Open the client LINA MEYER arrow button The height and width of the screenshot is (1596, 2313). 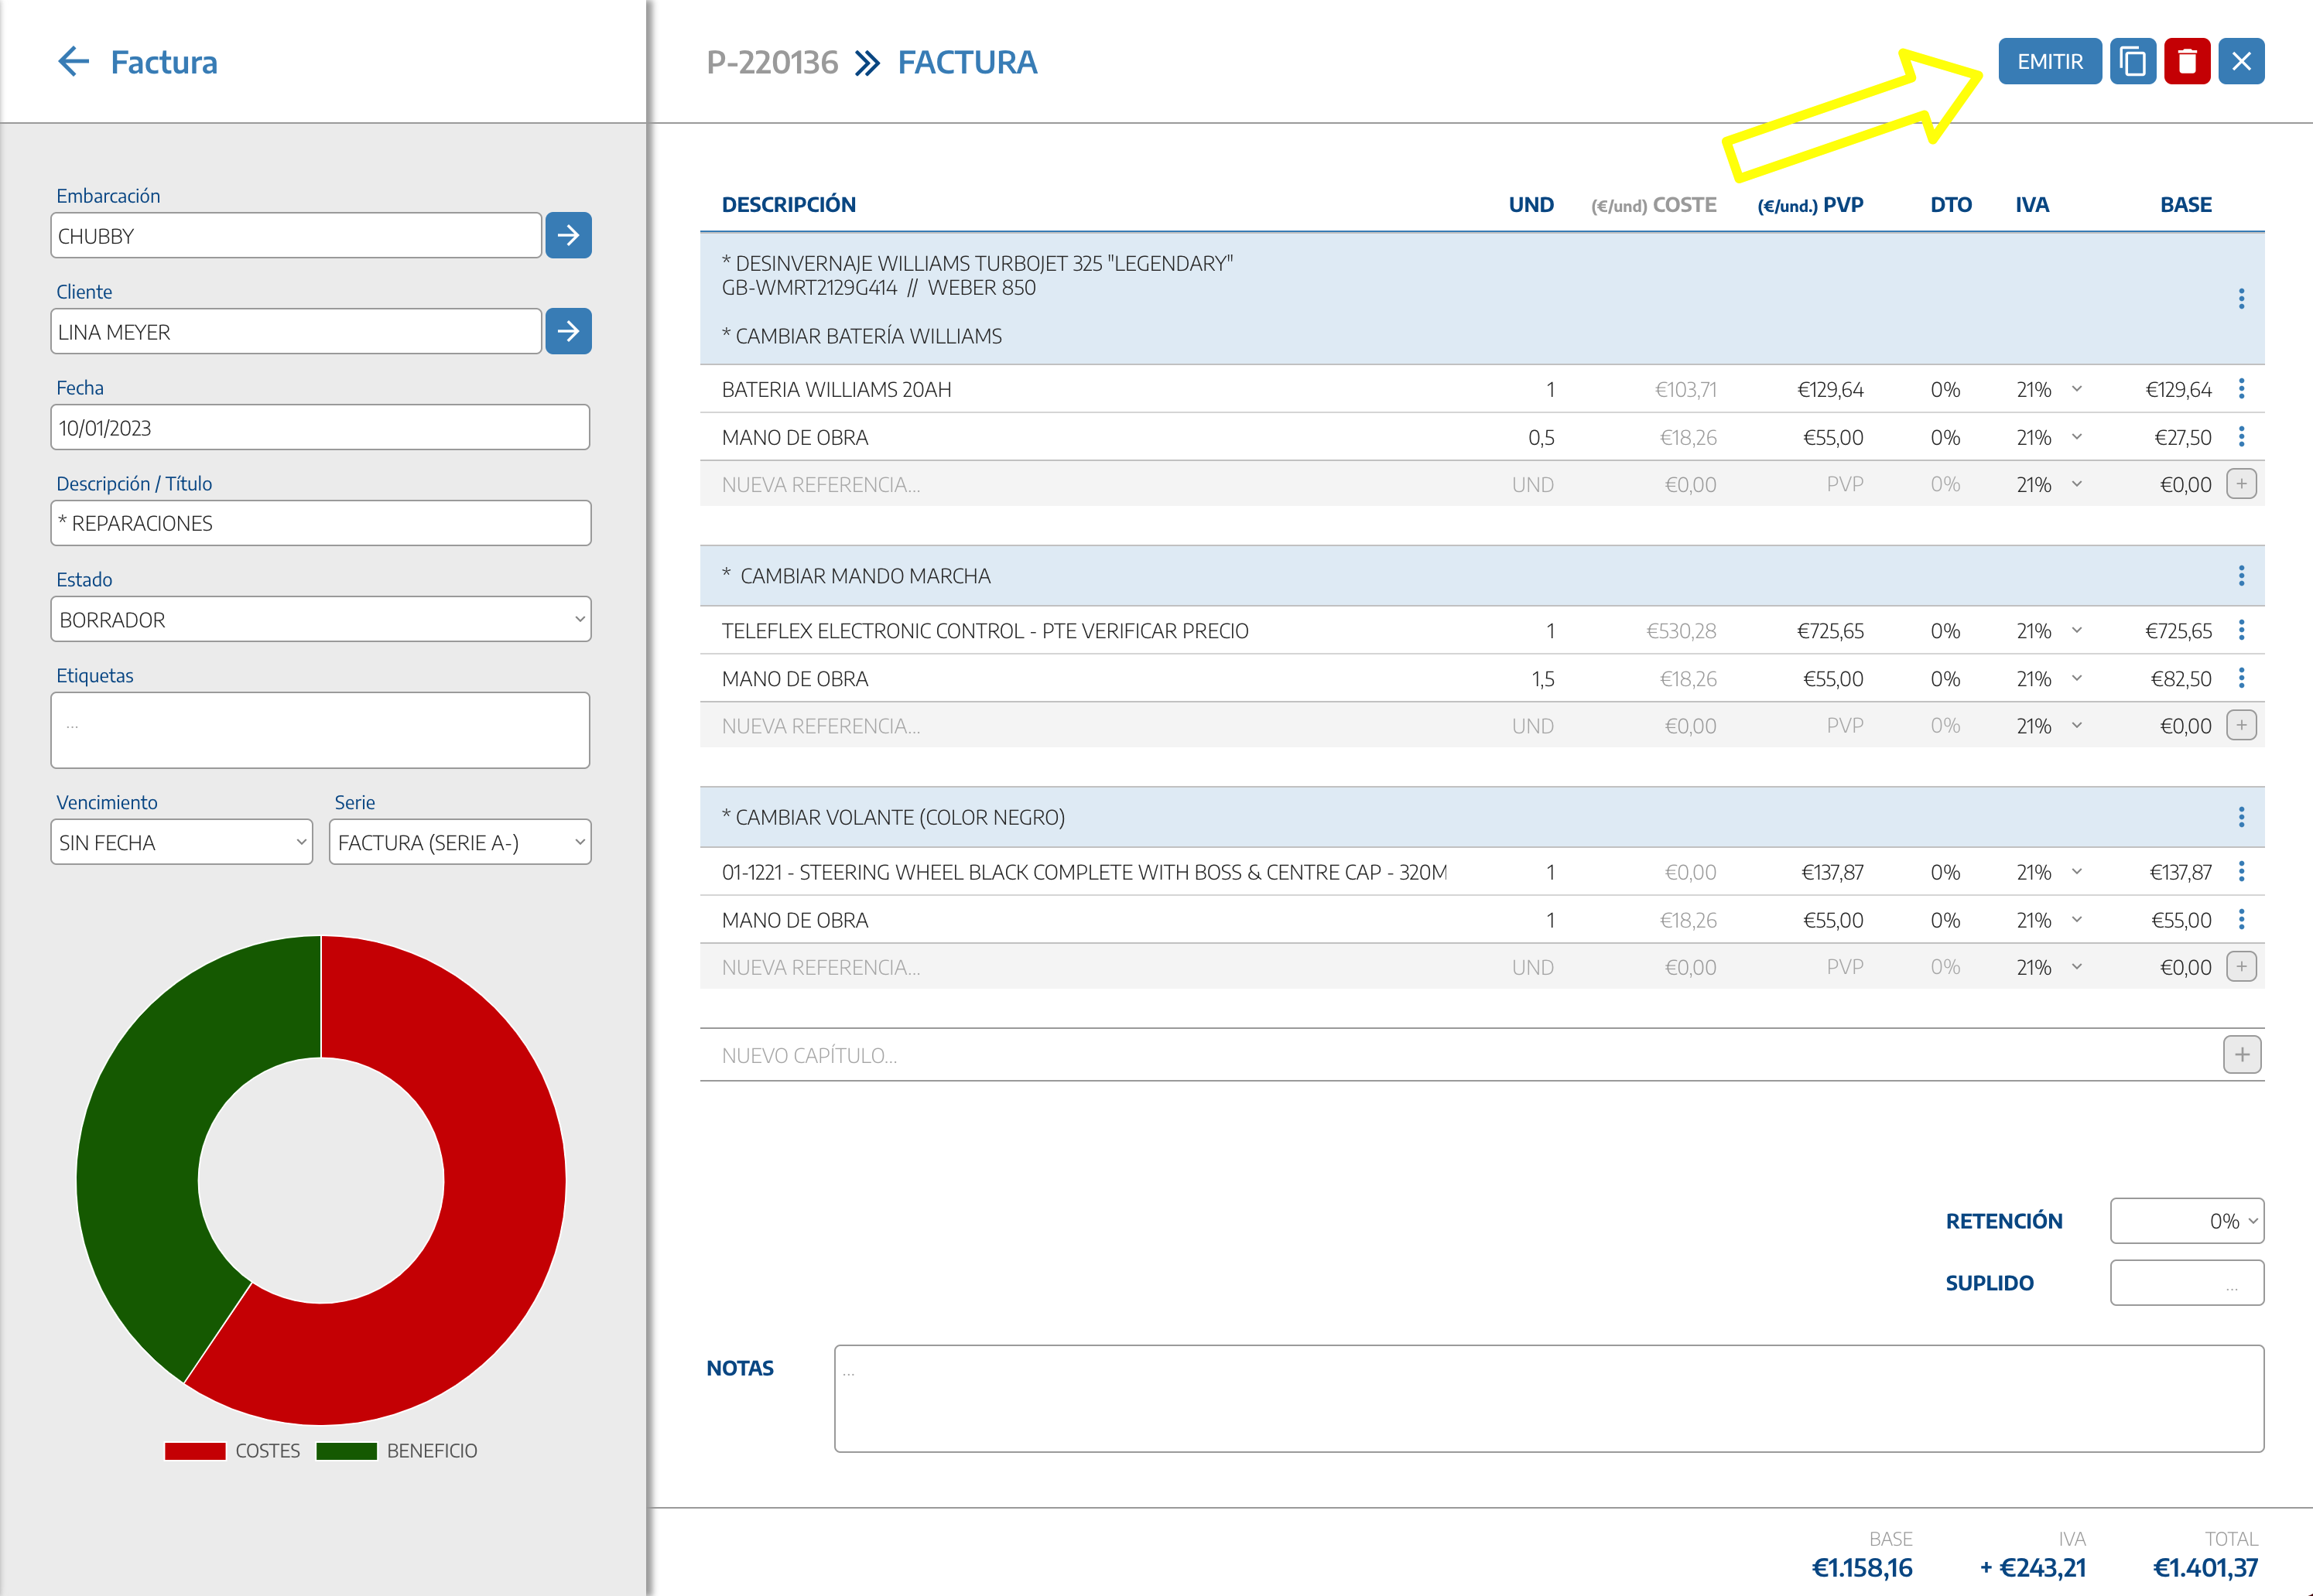[568, 331]
